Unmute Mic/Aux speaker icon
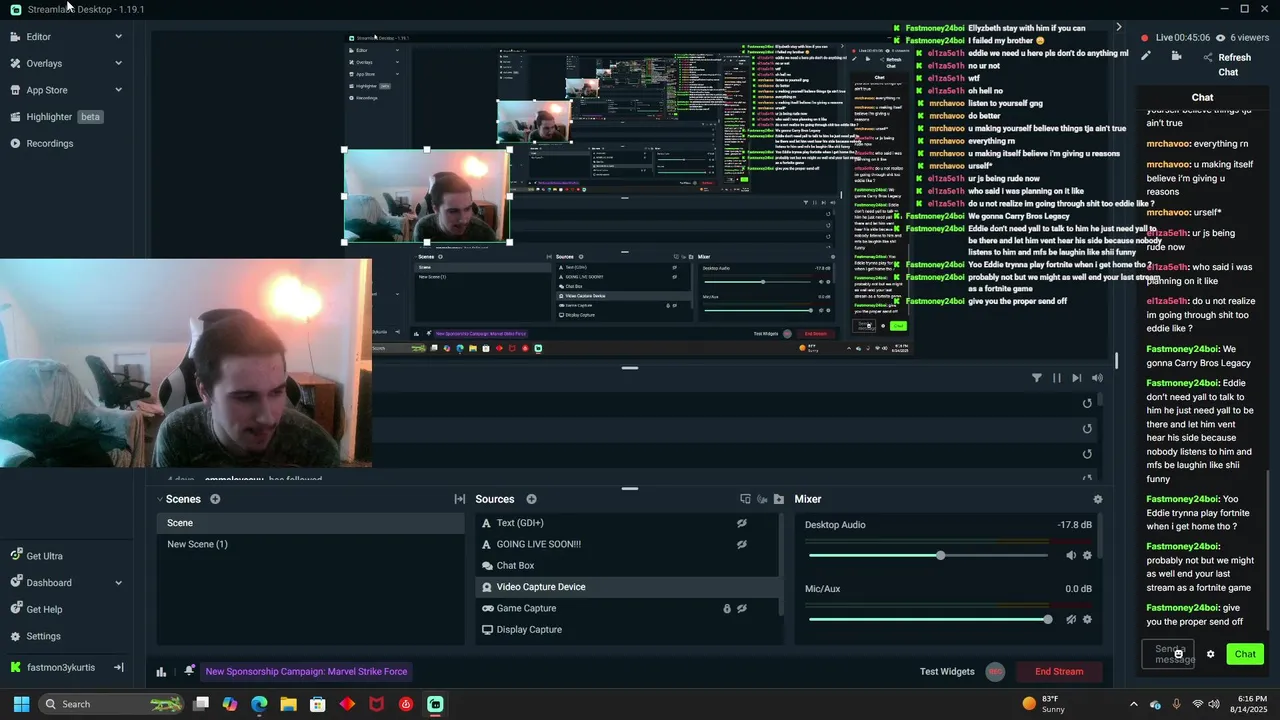The width and height of the screenshot is (1280, 720). click(1071, 619)
